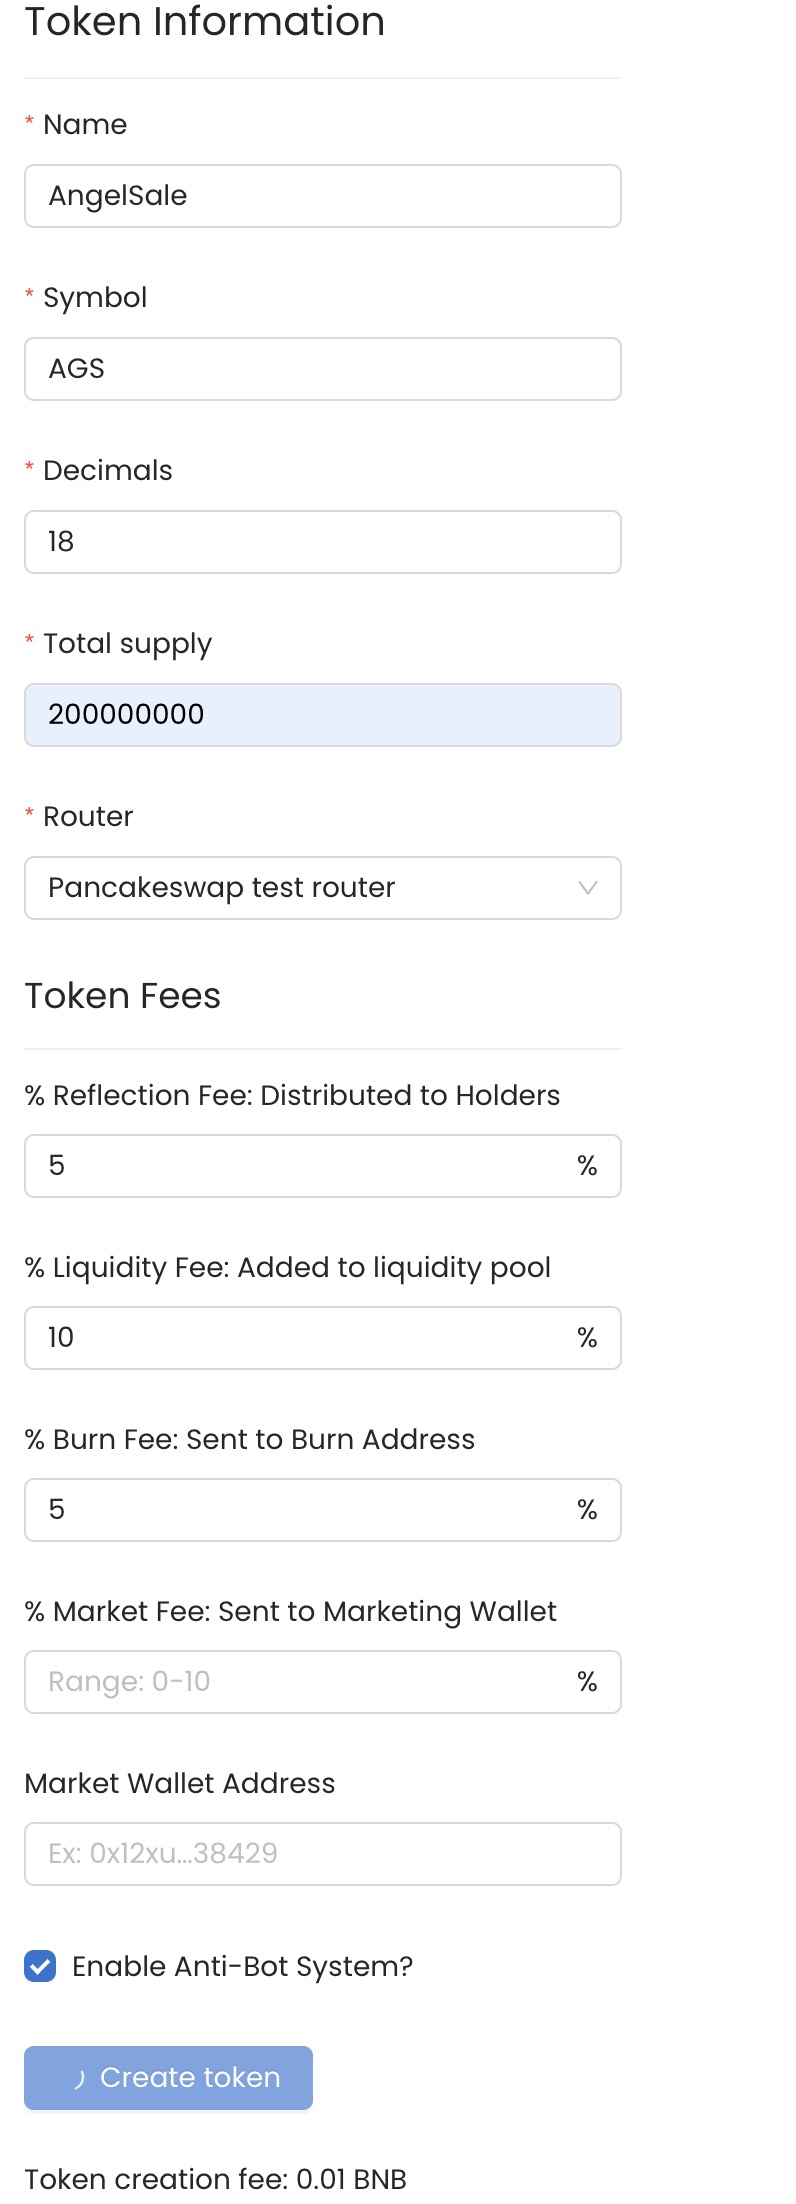The height and width of the screenshot is (2204, 796).
Task: Click the Liquidity Fee input showing 10
Action: 323,1338
